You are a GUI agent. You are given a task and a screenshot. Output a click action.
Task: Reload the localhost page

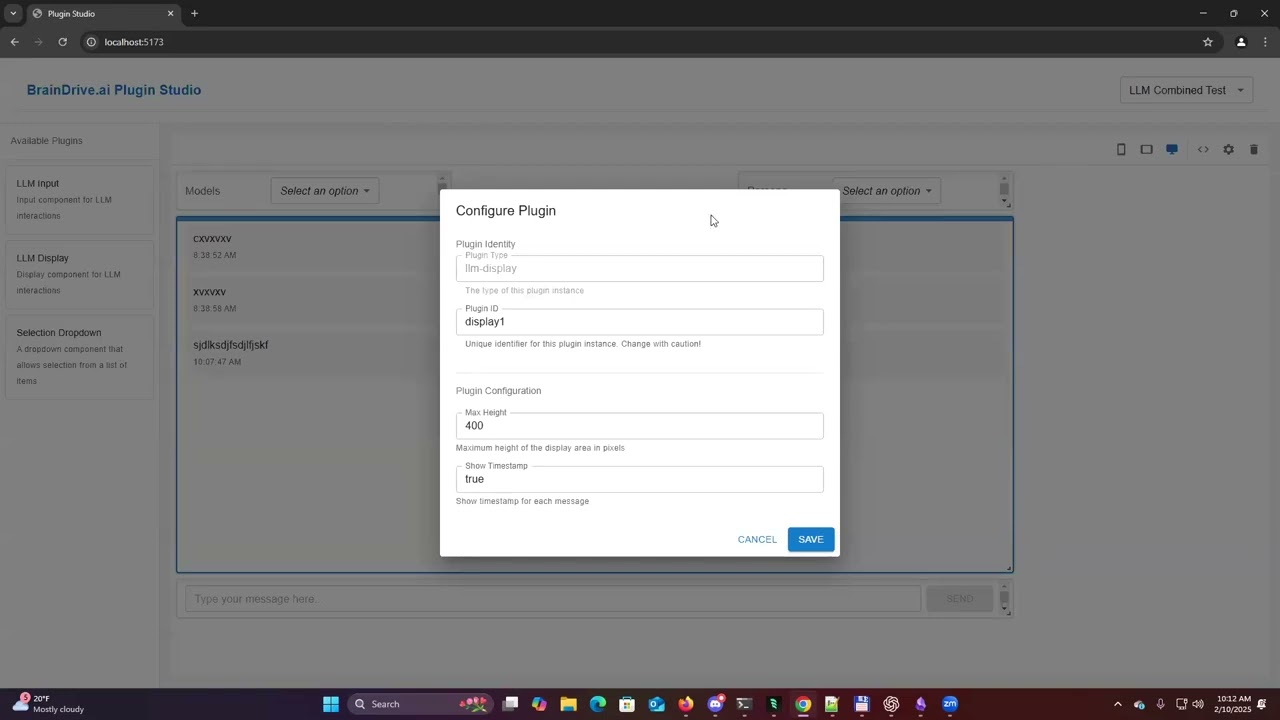point(62,42)
